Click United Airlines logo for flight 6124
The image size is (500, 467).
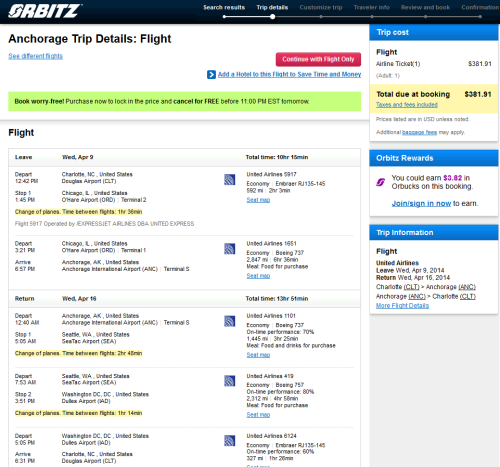230,441
